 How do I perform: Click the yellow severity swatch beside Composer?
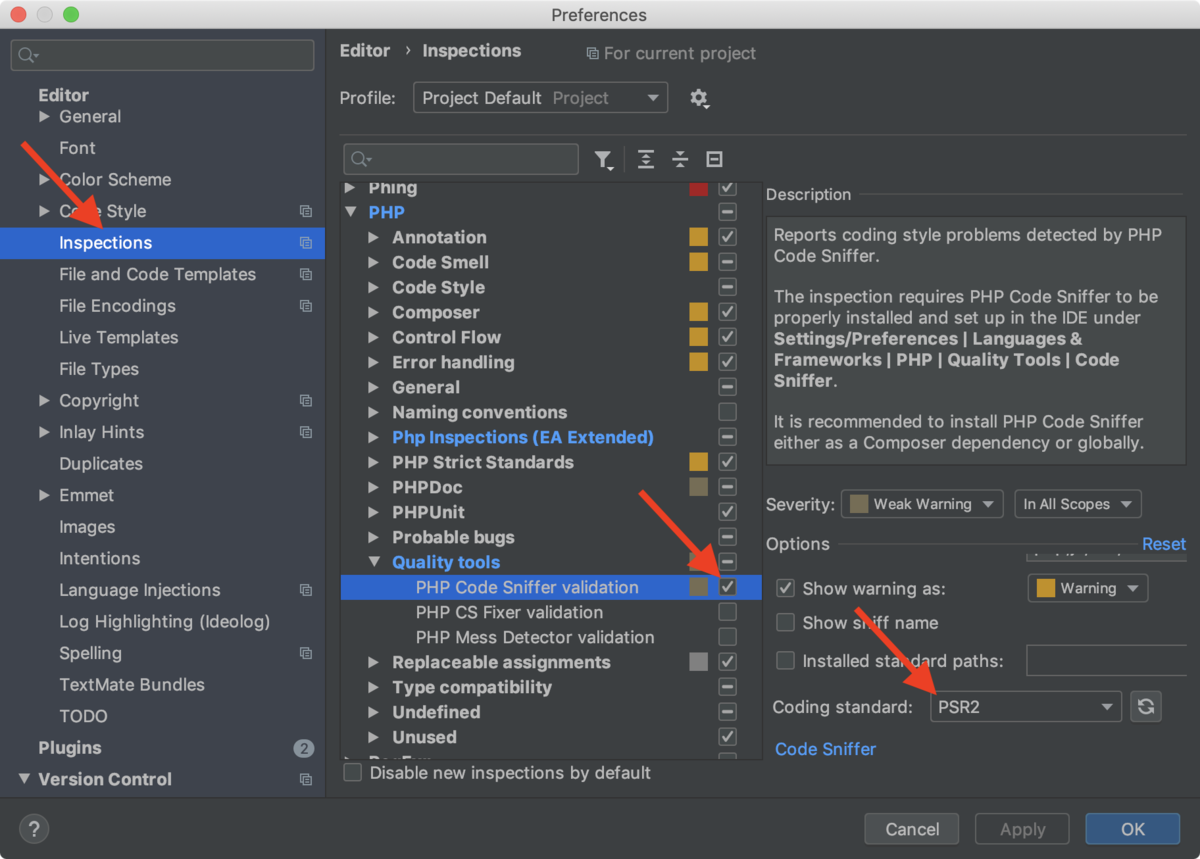point(699,312)
